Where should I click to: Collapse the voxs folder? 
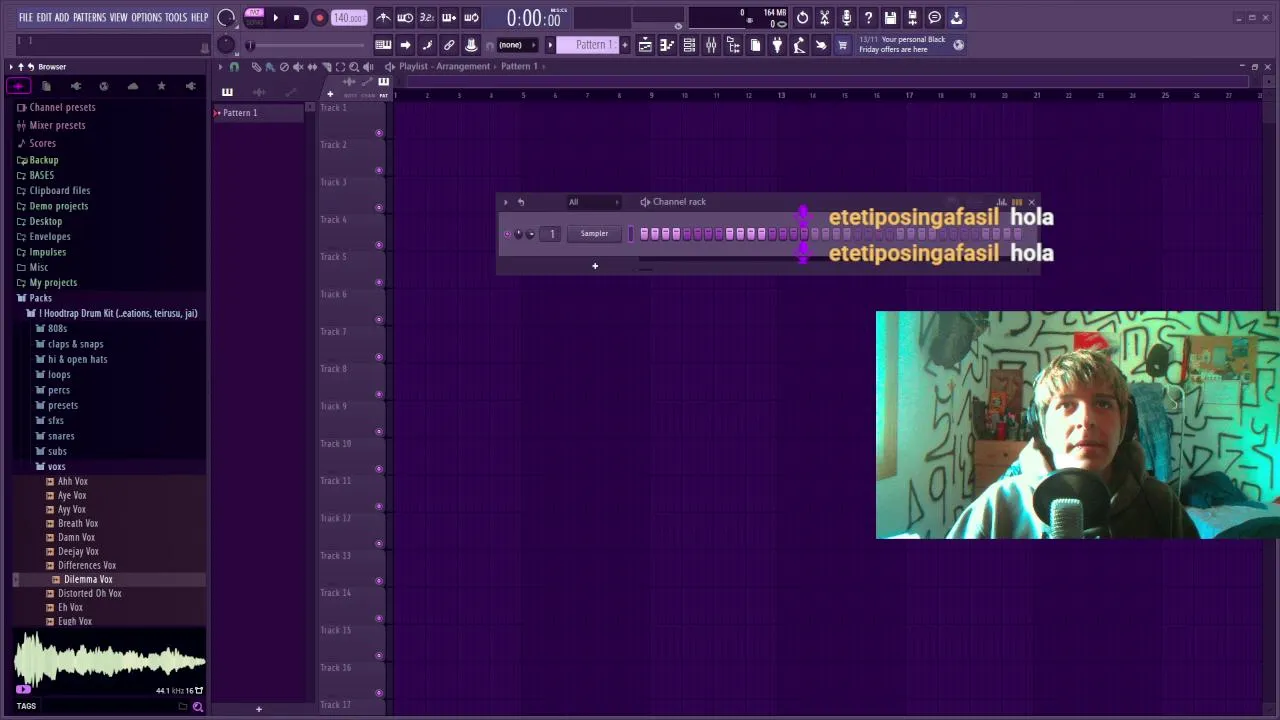(56, 466)
